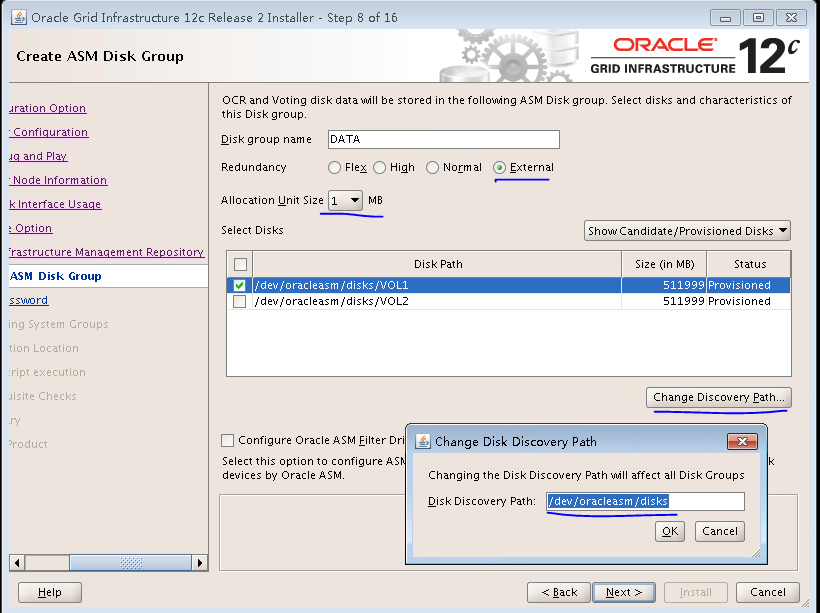Click OK in Disk Discovery Path dialog

pyautogui.click(x=670, y=531)
